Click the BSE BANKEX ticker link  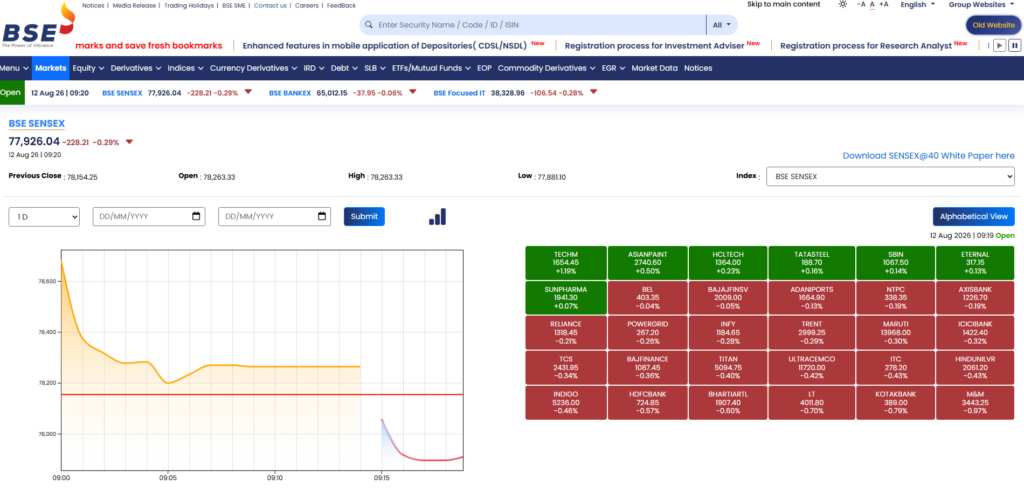[289, 93]
